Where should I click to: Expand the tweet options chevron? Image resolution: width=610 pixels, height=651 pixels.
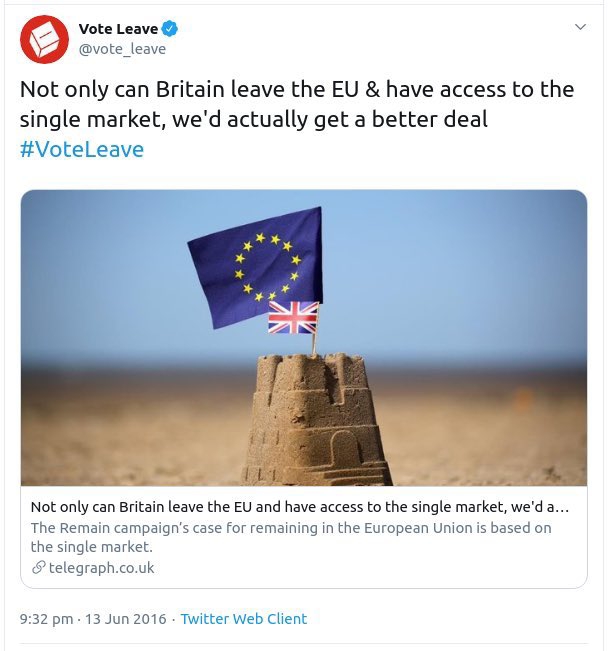point(580,27)
